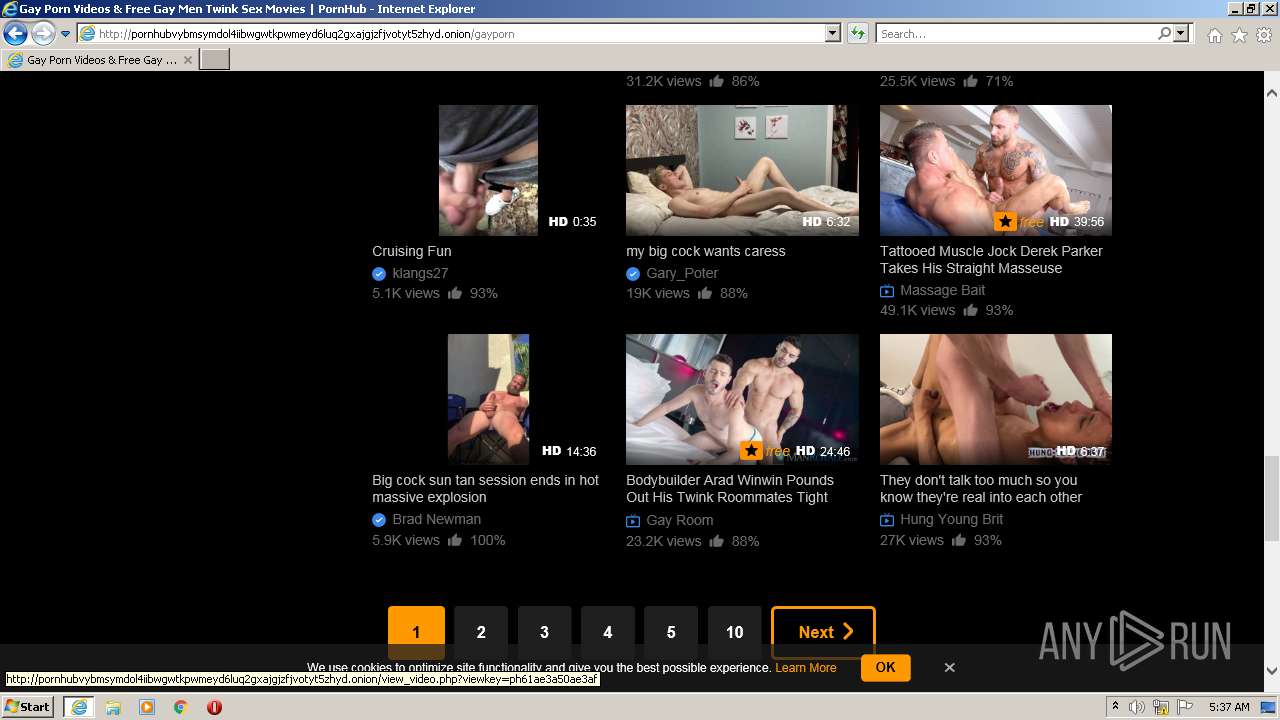Open uploader Gary_Poter profile link
Screen dimensions: 1280x720
(x=682, y=273)
